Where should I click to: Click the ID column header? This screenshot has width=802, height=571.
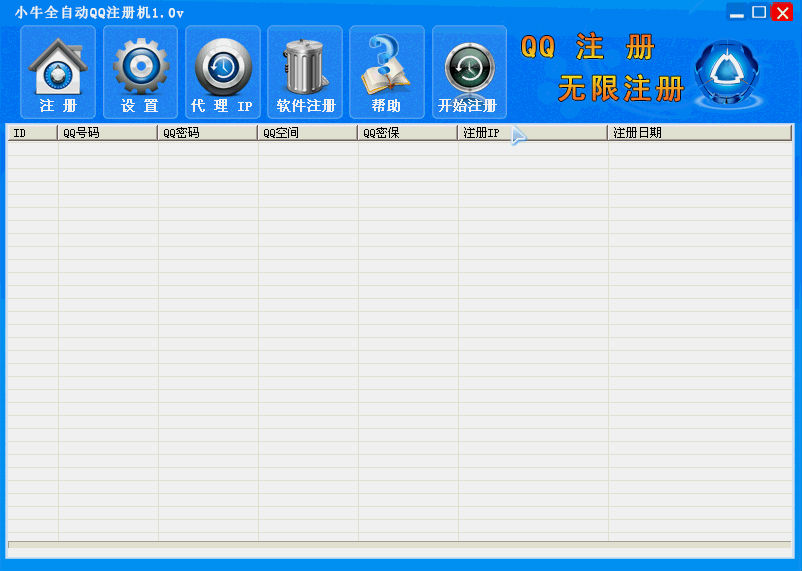click(x=32, y=133)
